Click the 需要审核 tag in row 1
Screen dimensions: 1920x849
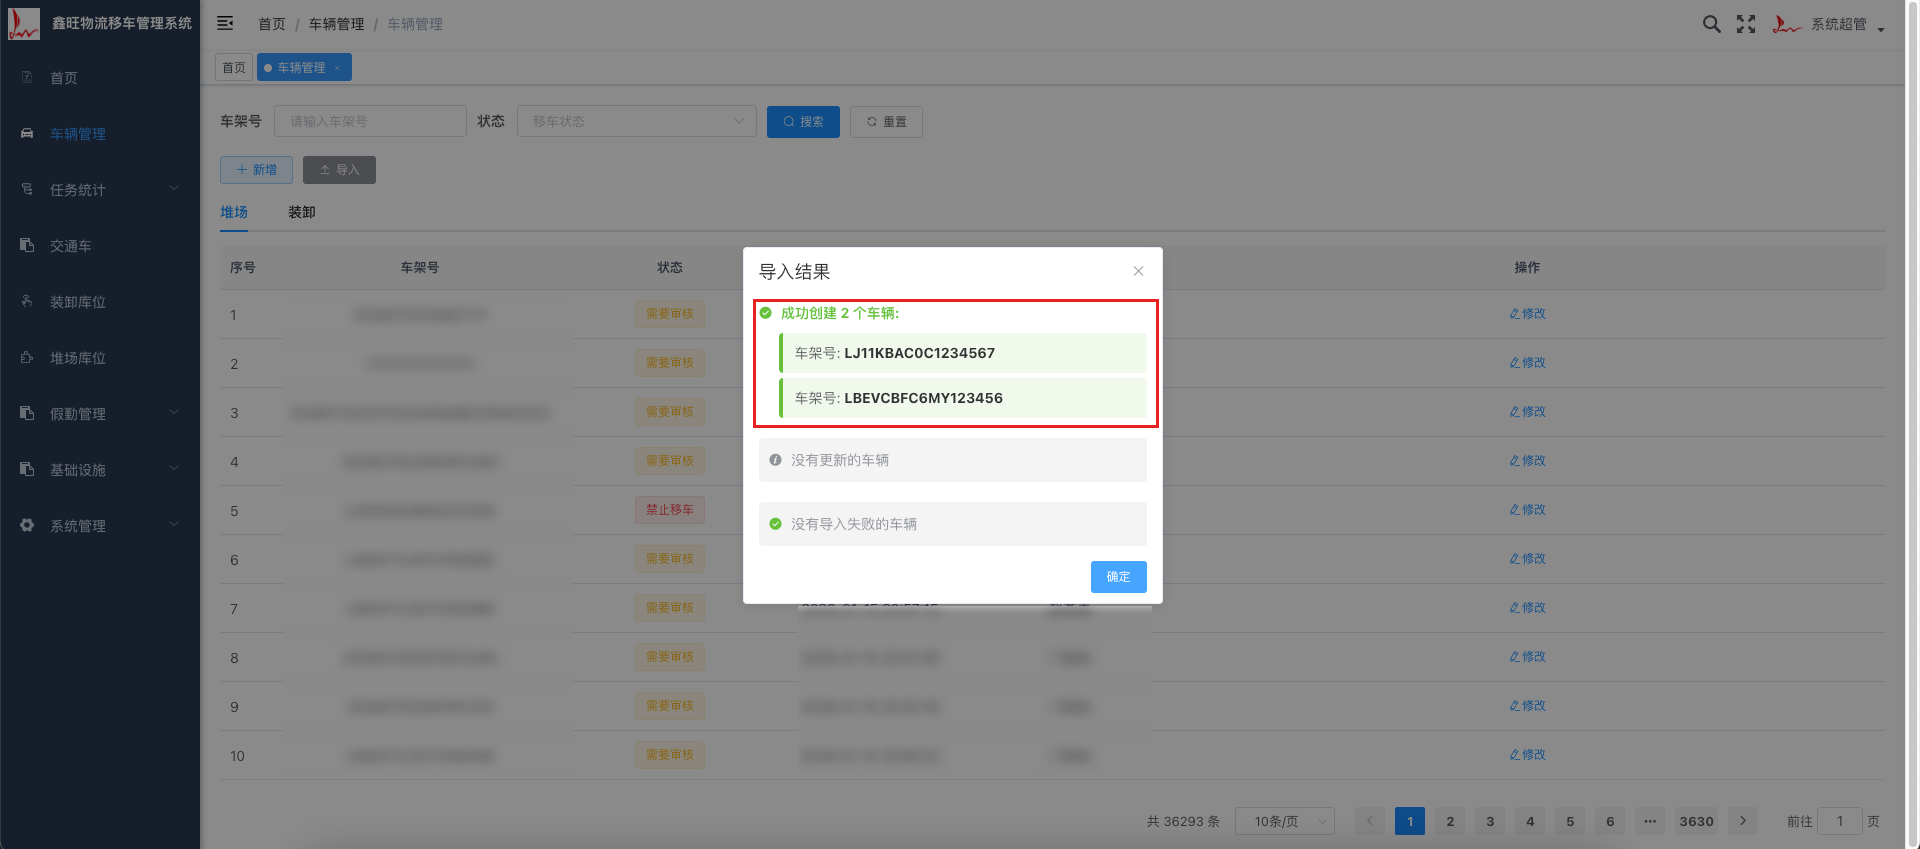[x=670, y=314]
